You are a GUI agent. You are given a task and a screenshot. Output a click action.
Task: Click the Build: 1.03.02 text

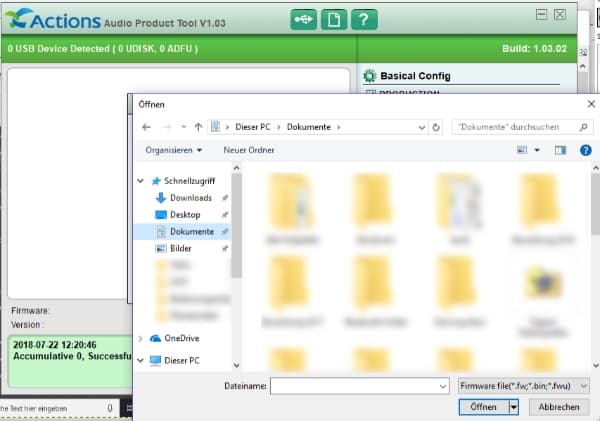[535, 49]
